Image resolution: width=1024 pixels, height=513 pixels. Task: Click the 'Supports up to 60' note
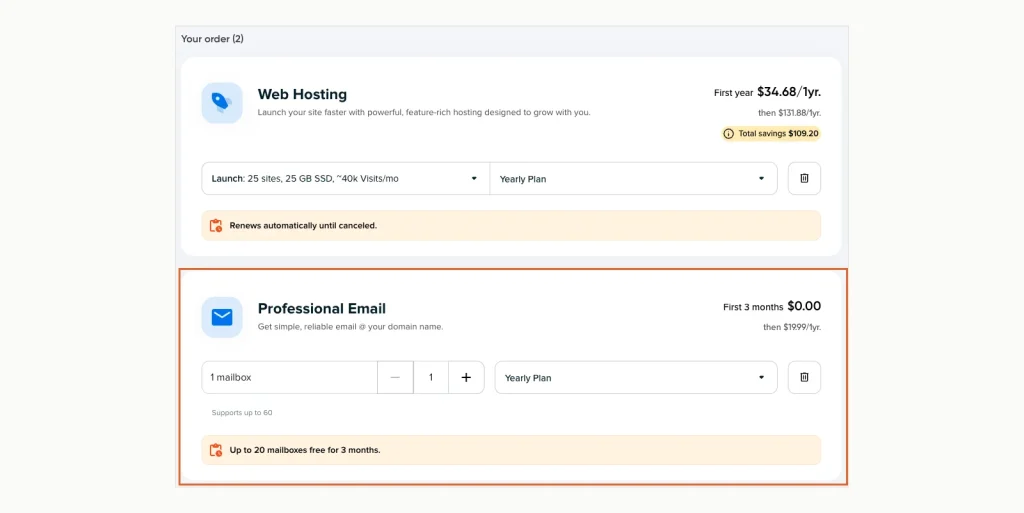pyautogui.click(x=242, y=412)
